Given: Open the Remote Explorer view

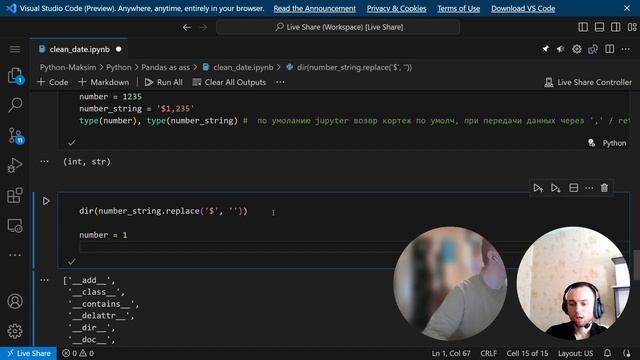Looking at the screenshot, I should (15, 226).
